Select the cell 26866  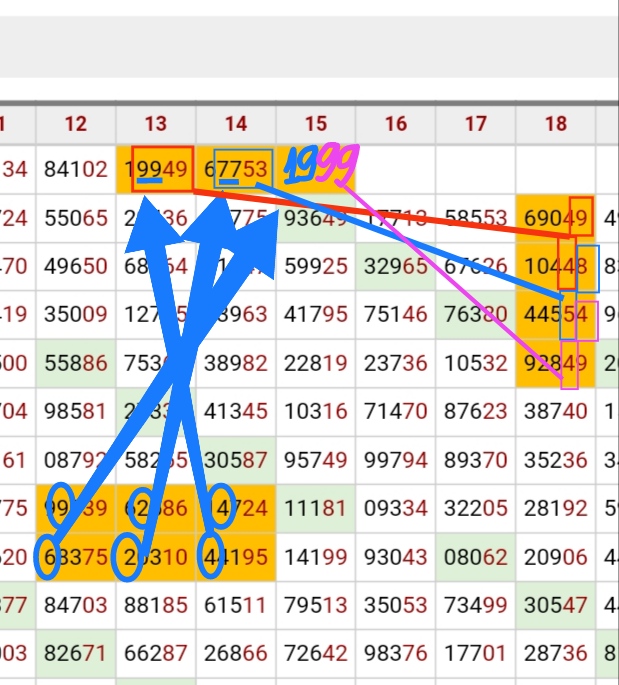236,654
